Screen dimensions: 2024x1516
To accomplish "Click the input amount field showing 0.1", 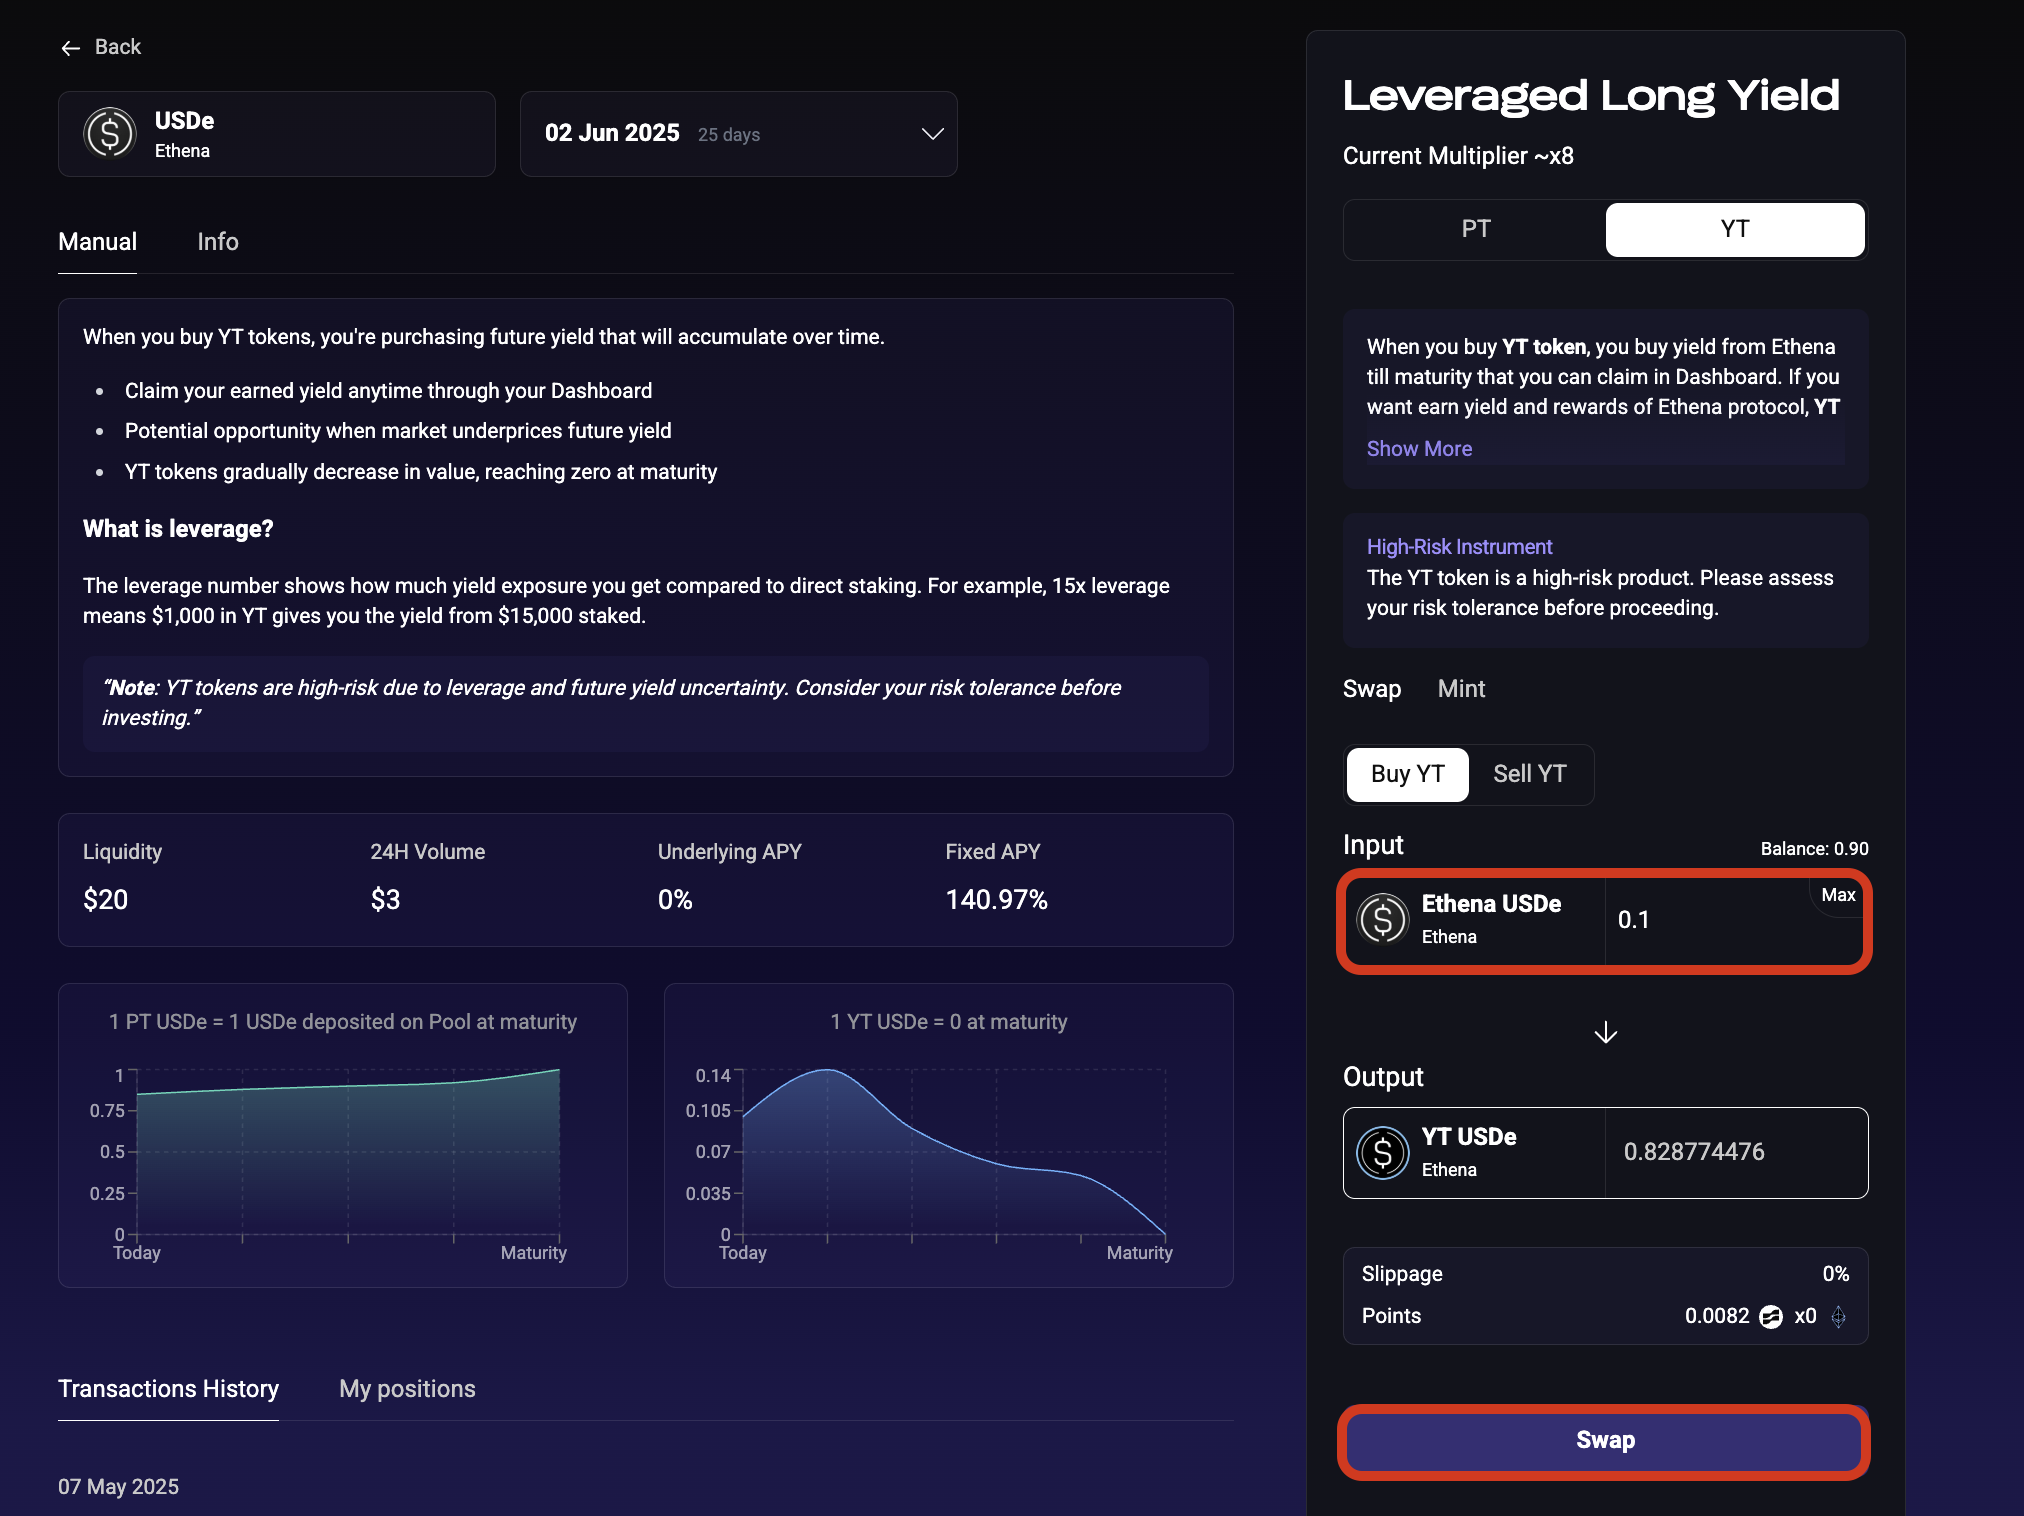I will (x=1710, y=920).
